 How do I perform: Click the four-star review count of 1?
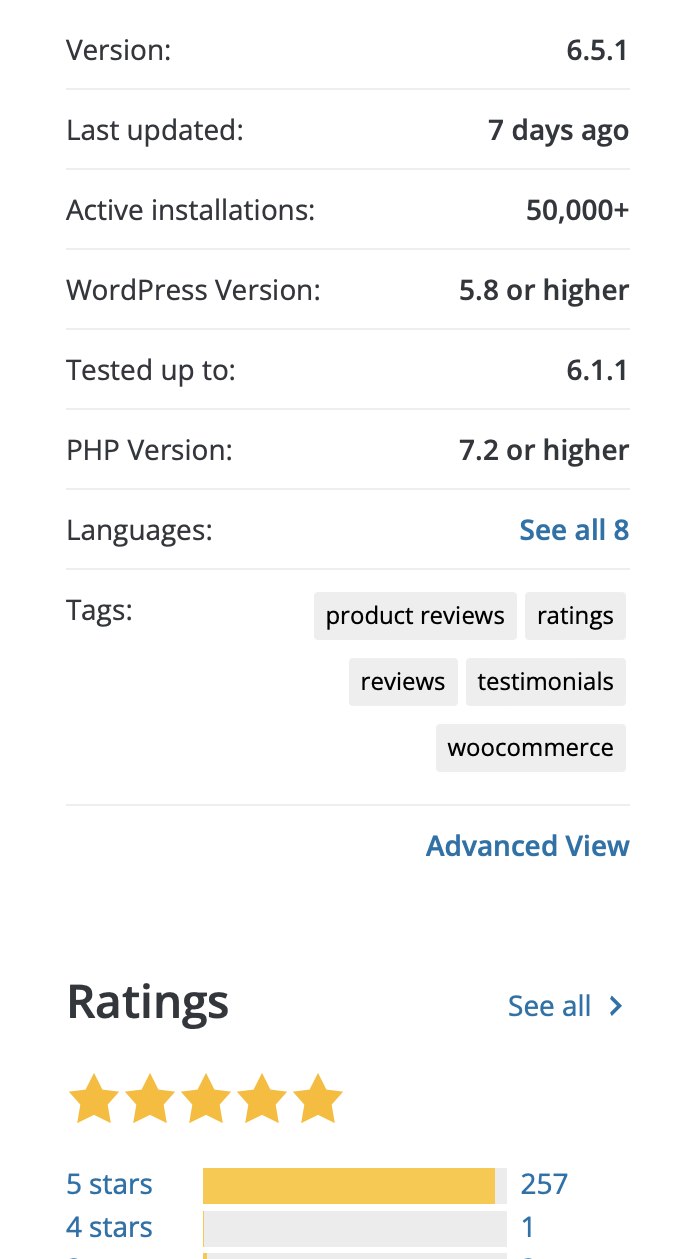(x=528, y=1227)
